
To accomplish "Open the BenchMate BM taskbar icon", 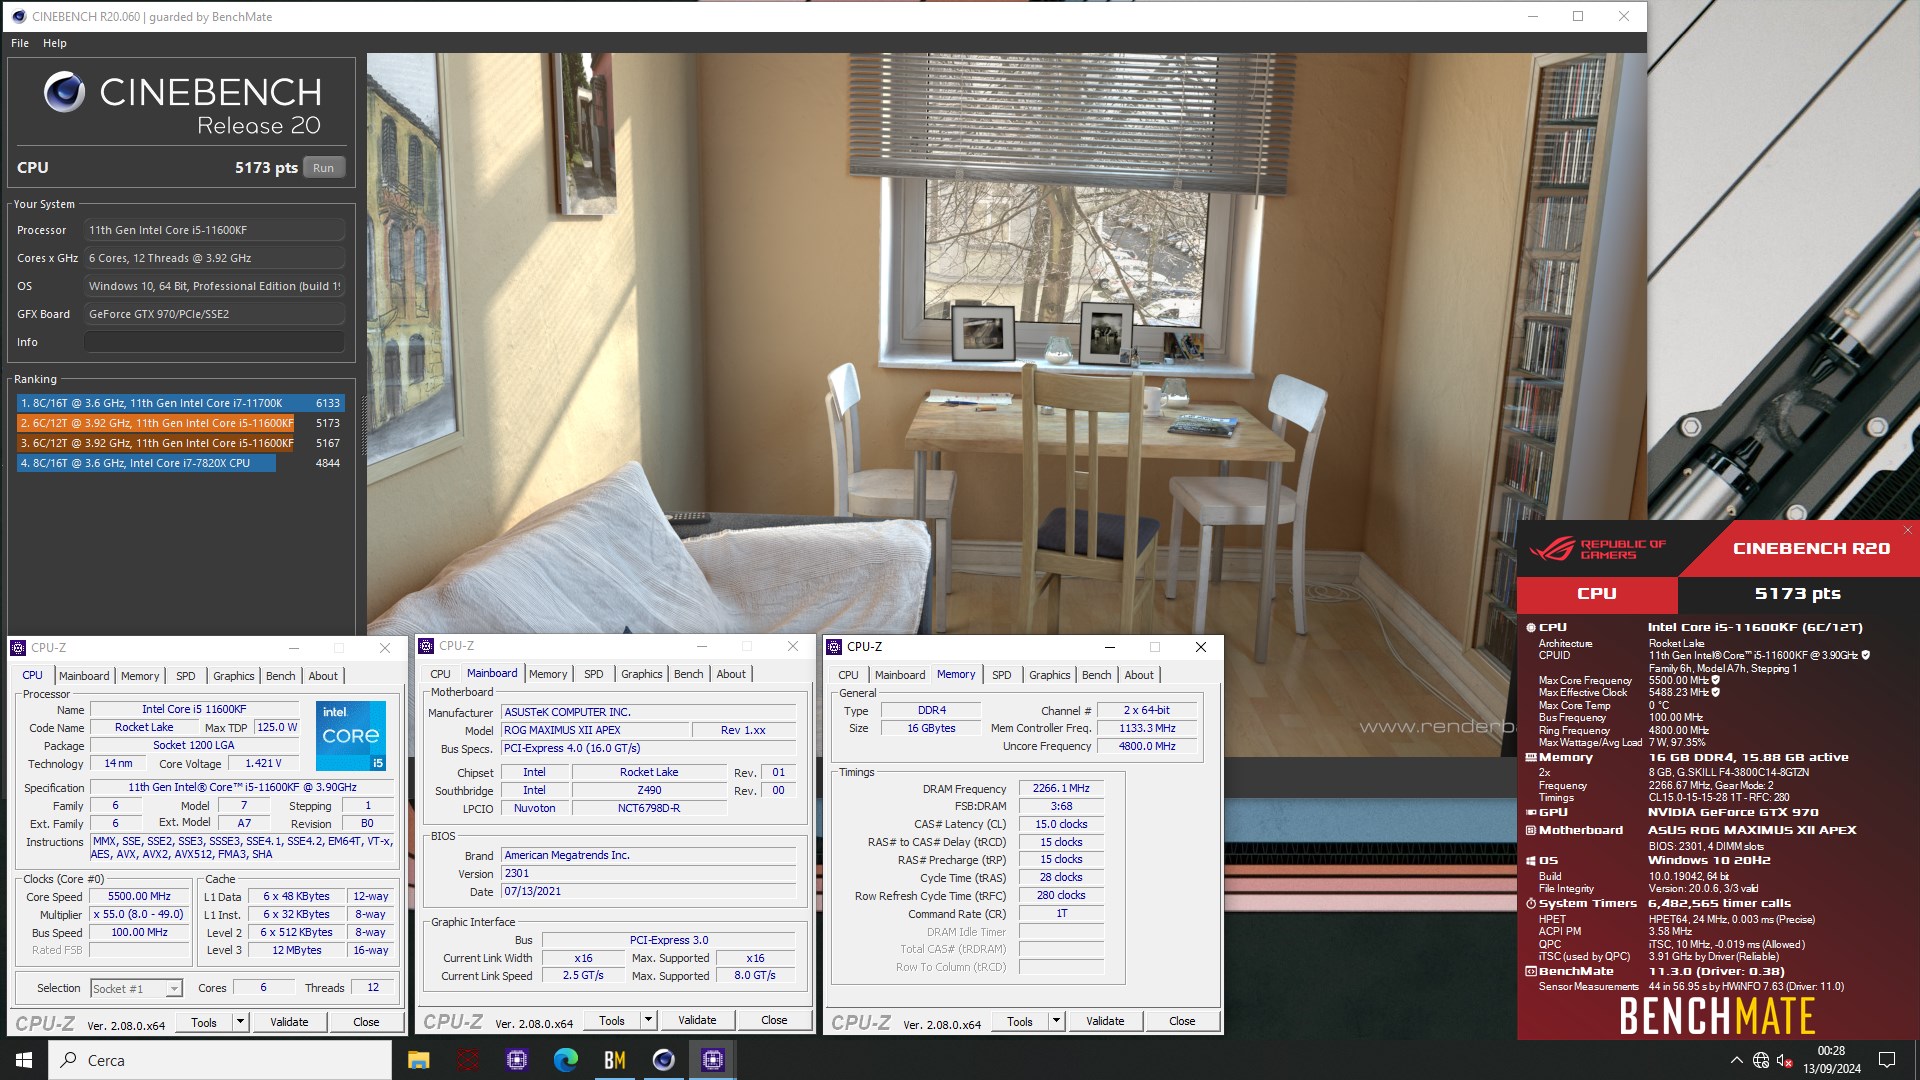I will click(615, 1060).
